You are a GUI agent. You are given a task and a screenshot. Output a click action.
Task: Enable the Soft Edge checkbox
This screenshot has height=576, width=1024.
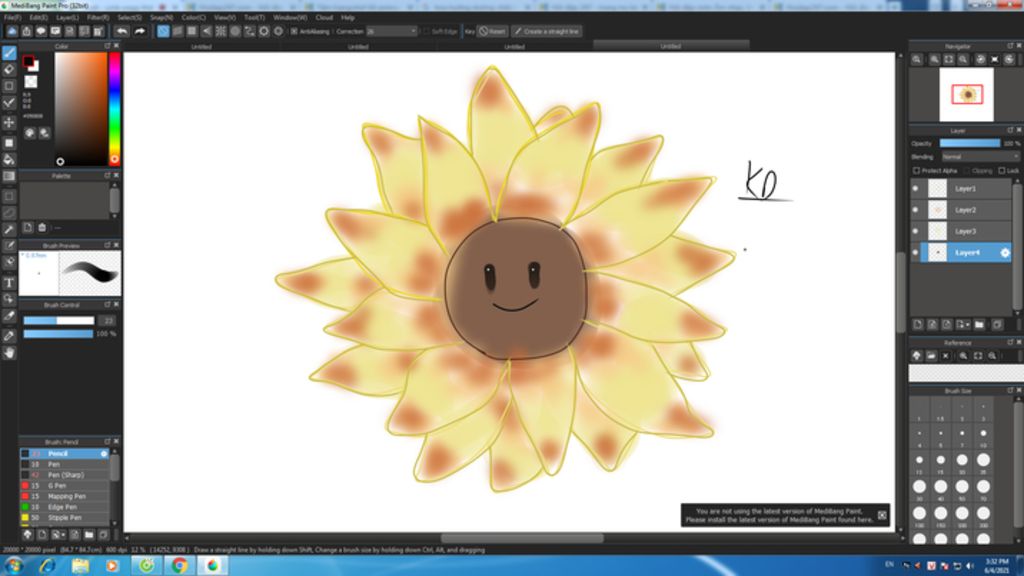(426, 31)
